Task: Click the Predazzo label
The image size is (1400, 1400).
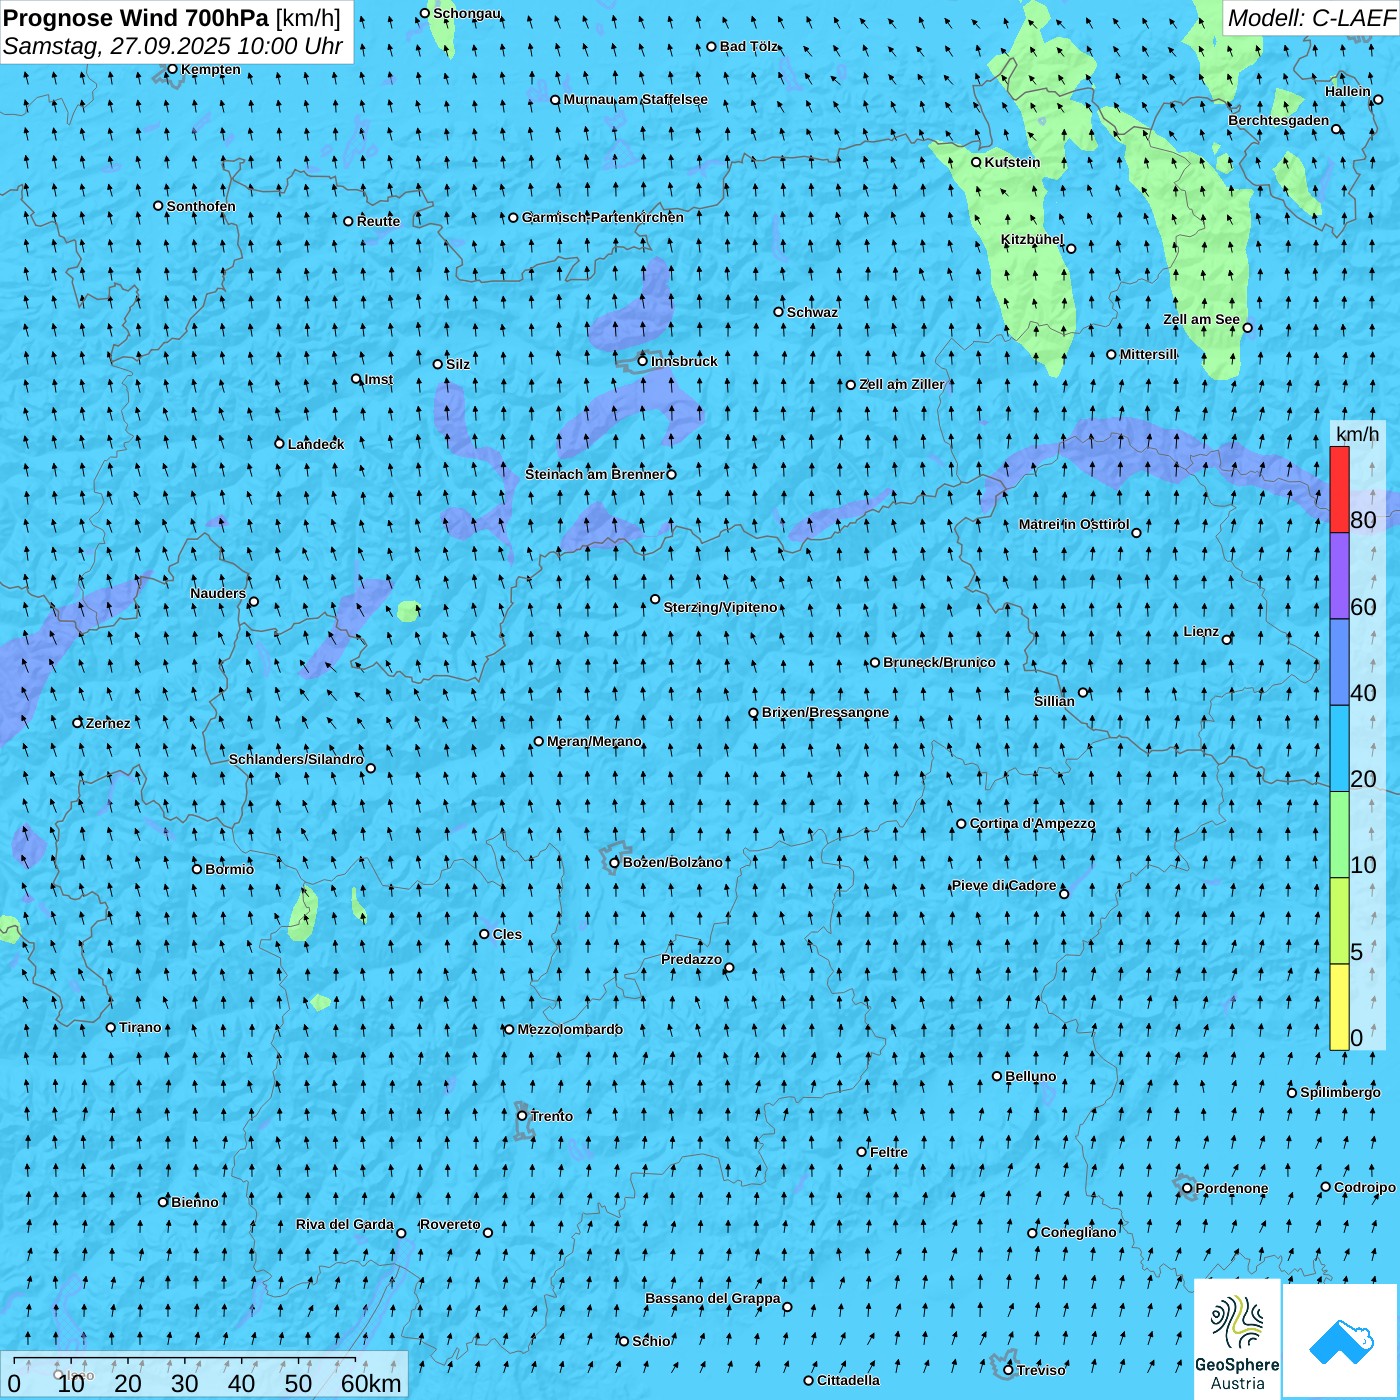Action: (691, 959)
